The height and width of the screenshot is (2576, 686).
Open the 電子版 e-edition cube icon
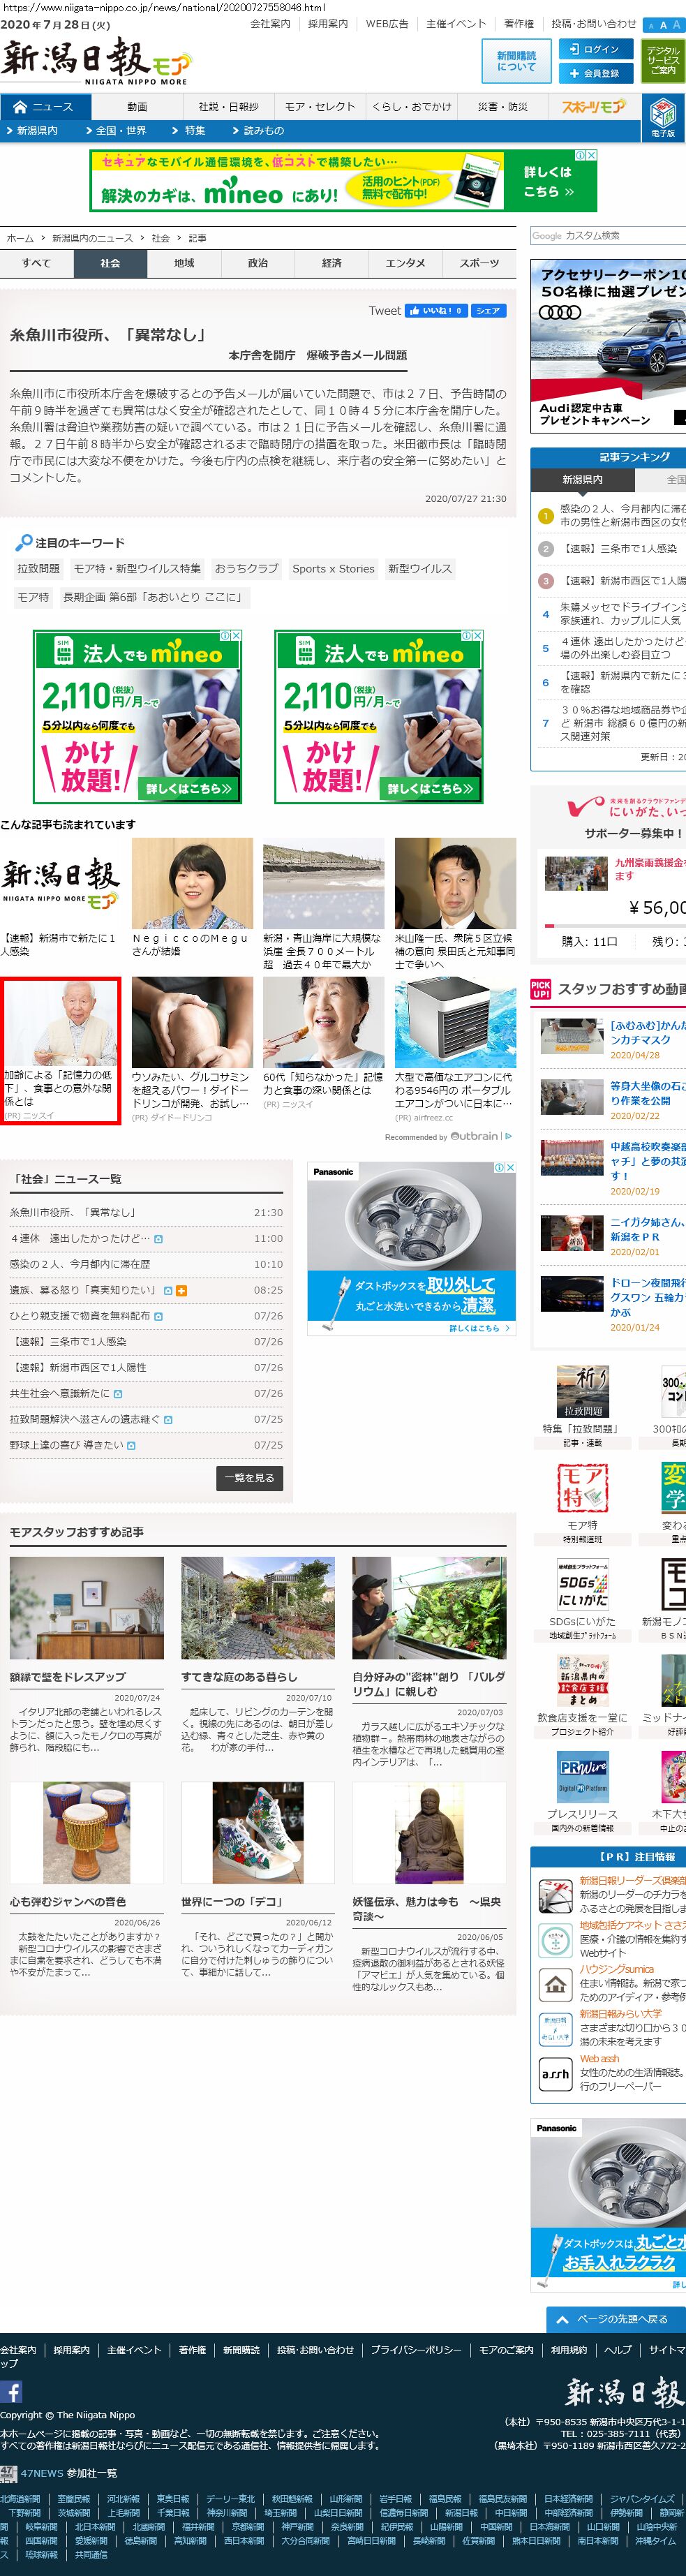(663, 116)
